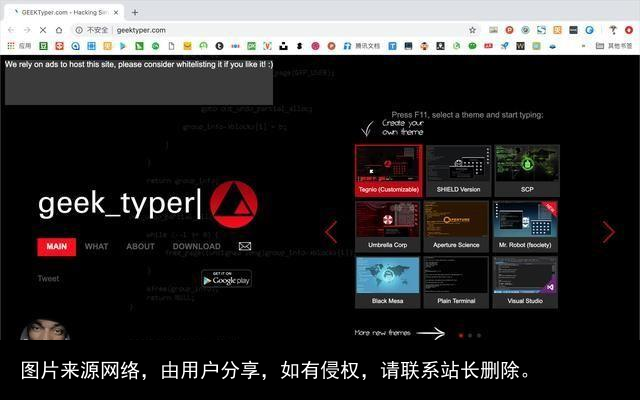Show previous themes with left red arrow
The width and height of the screenshot is (640, 400).
331,232
